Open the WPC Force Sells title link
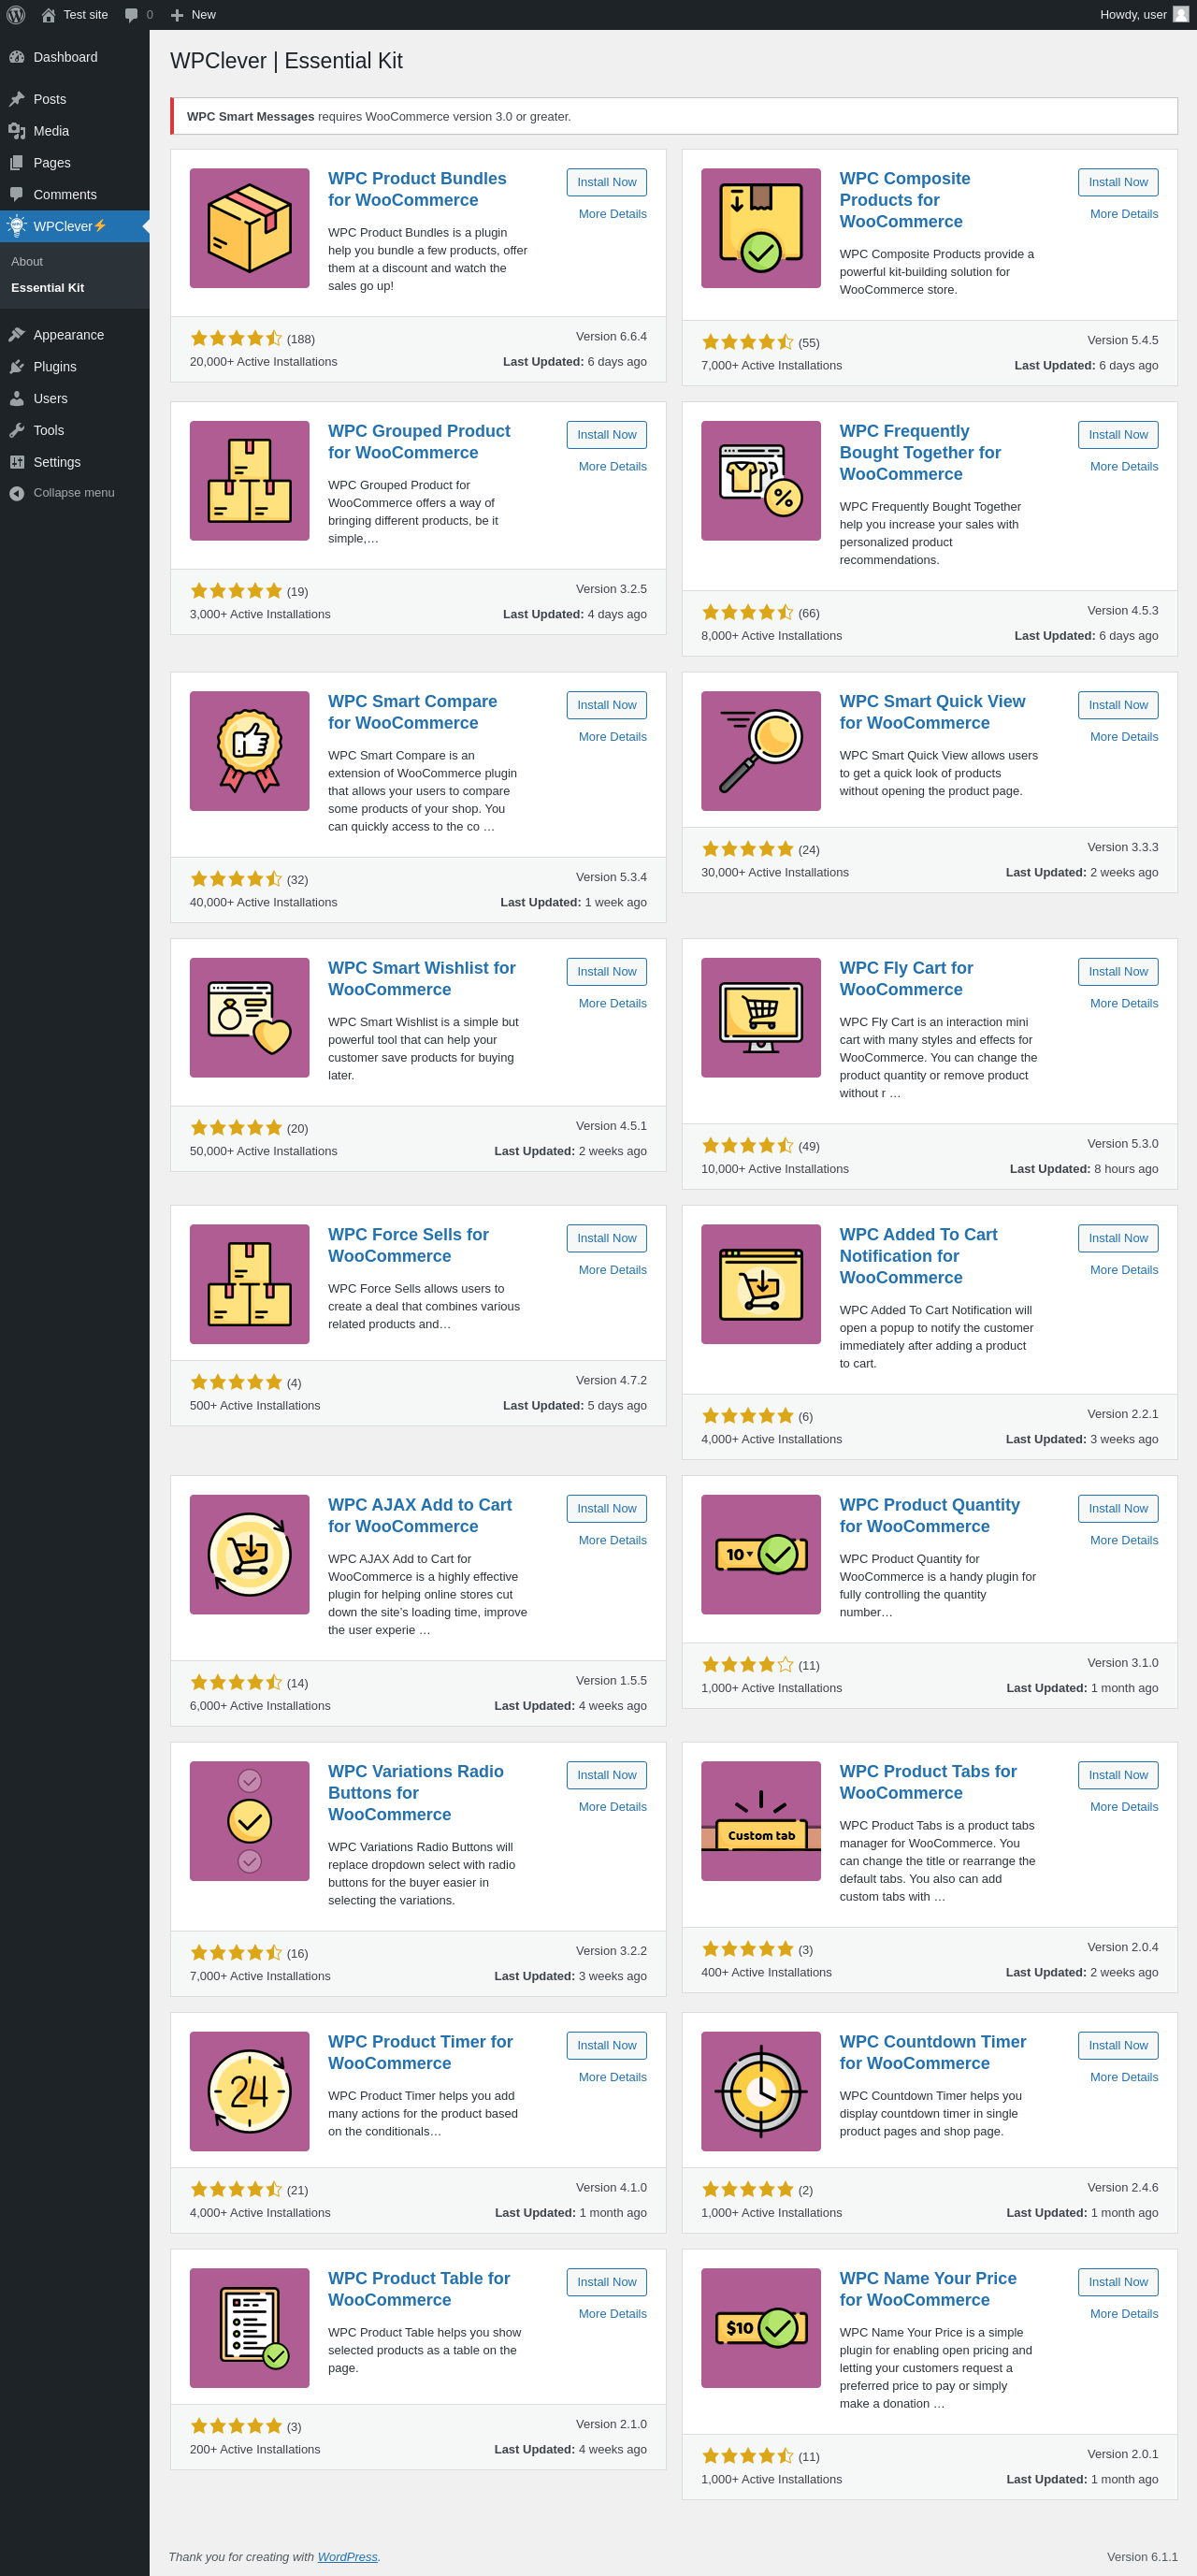The width and height of the screenshot is (1197, 2576). [x=408, y=1245]
